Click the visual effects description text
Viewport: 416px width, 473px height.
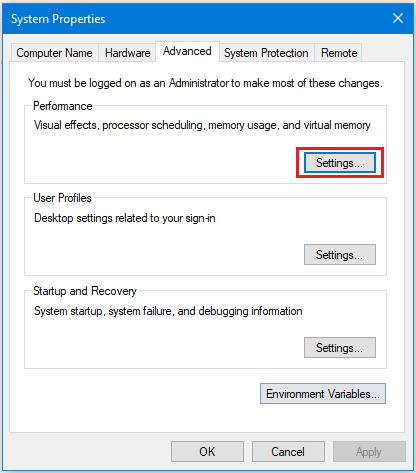tap(202, 125)
